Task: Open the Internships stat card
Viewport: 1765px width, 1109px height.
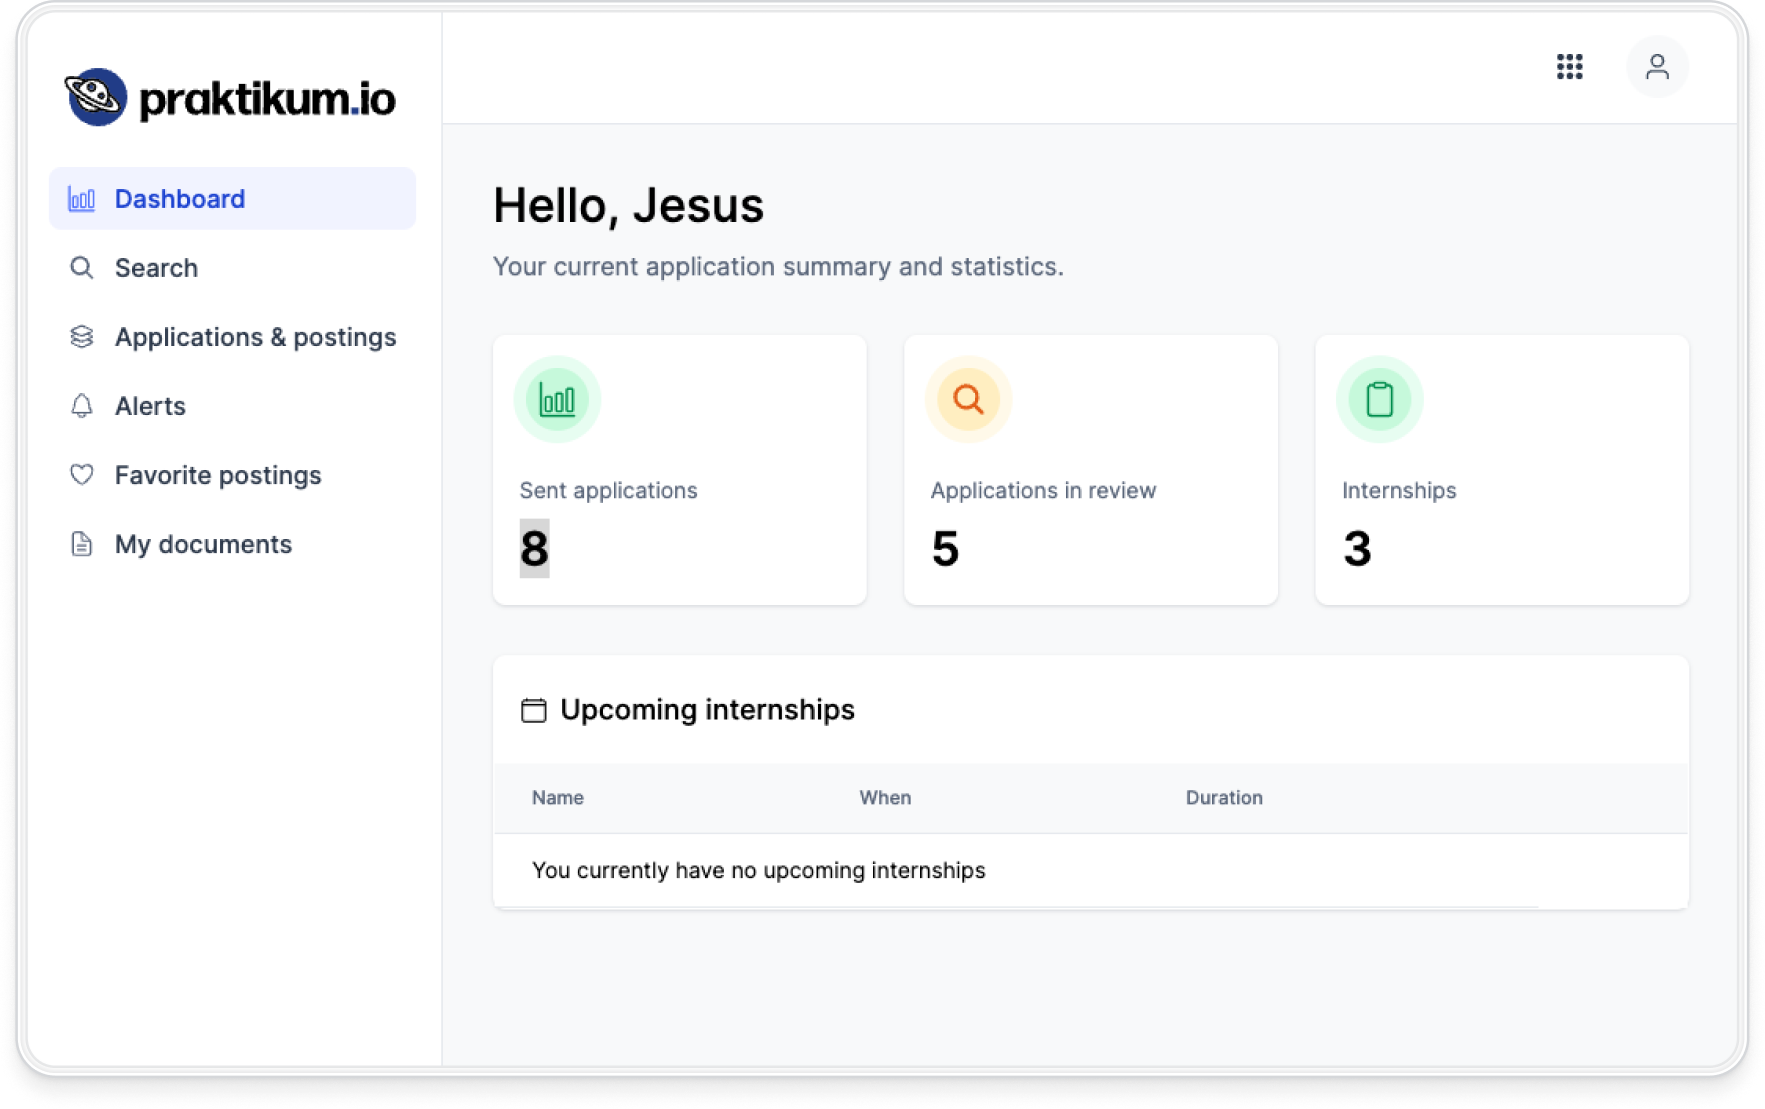Action: (1501, 469)
